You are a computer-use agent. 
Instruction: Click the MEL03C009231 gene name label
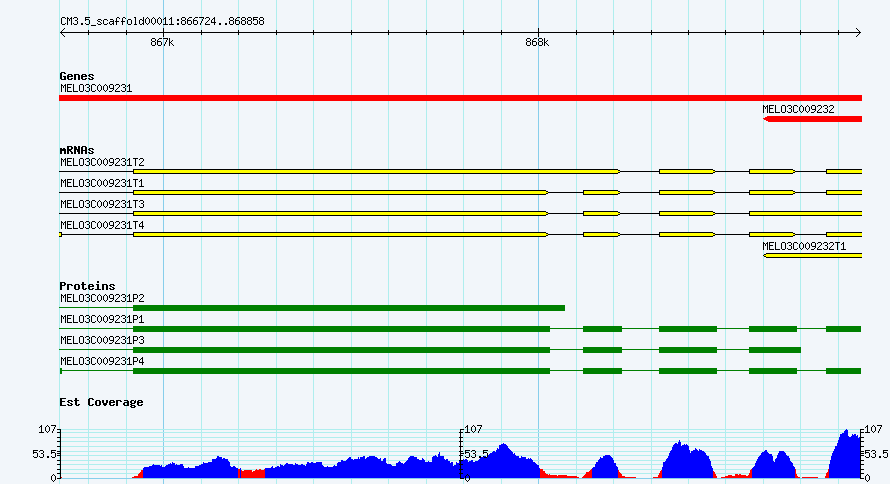(x=96, y=89)
